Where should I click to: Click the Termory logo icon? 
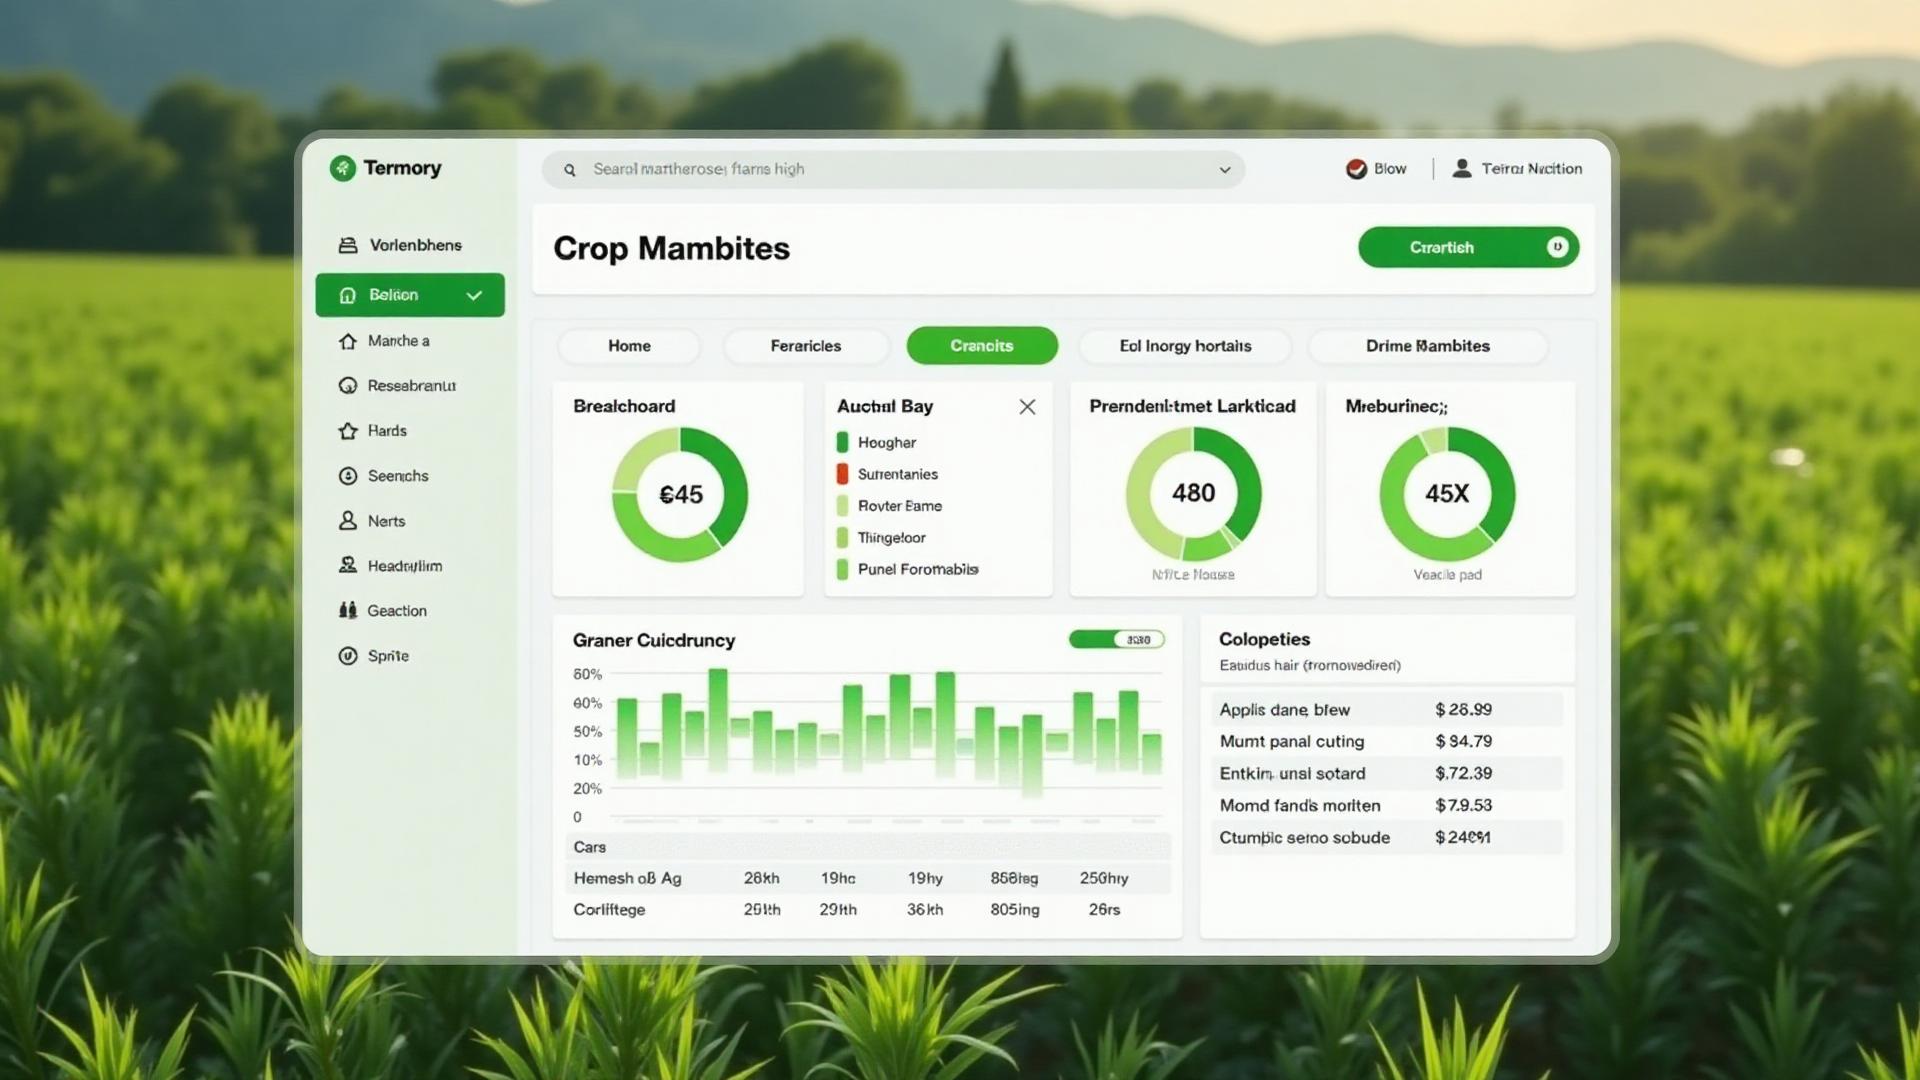[343, 168]
